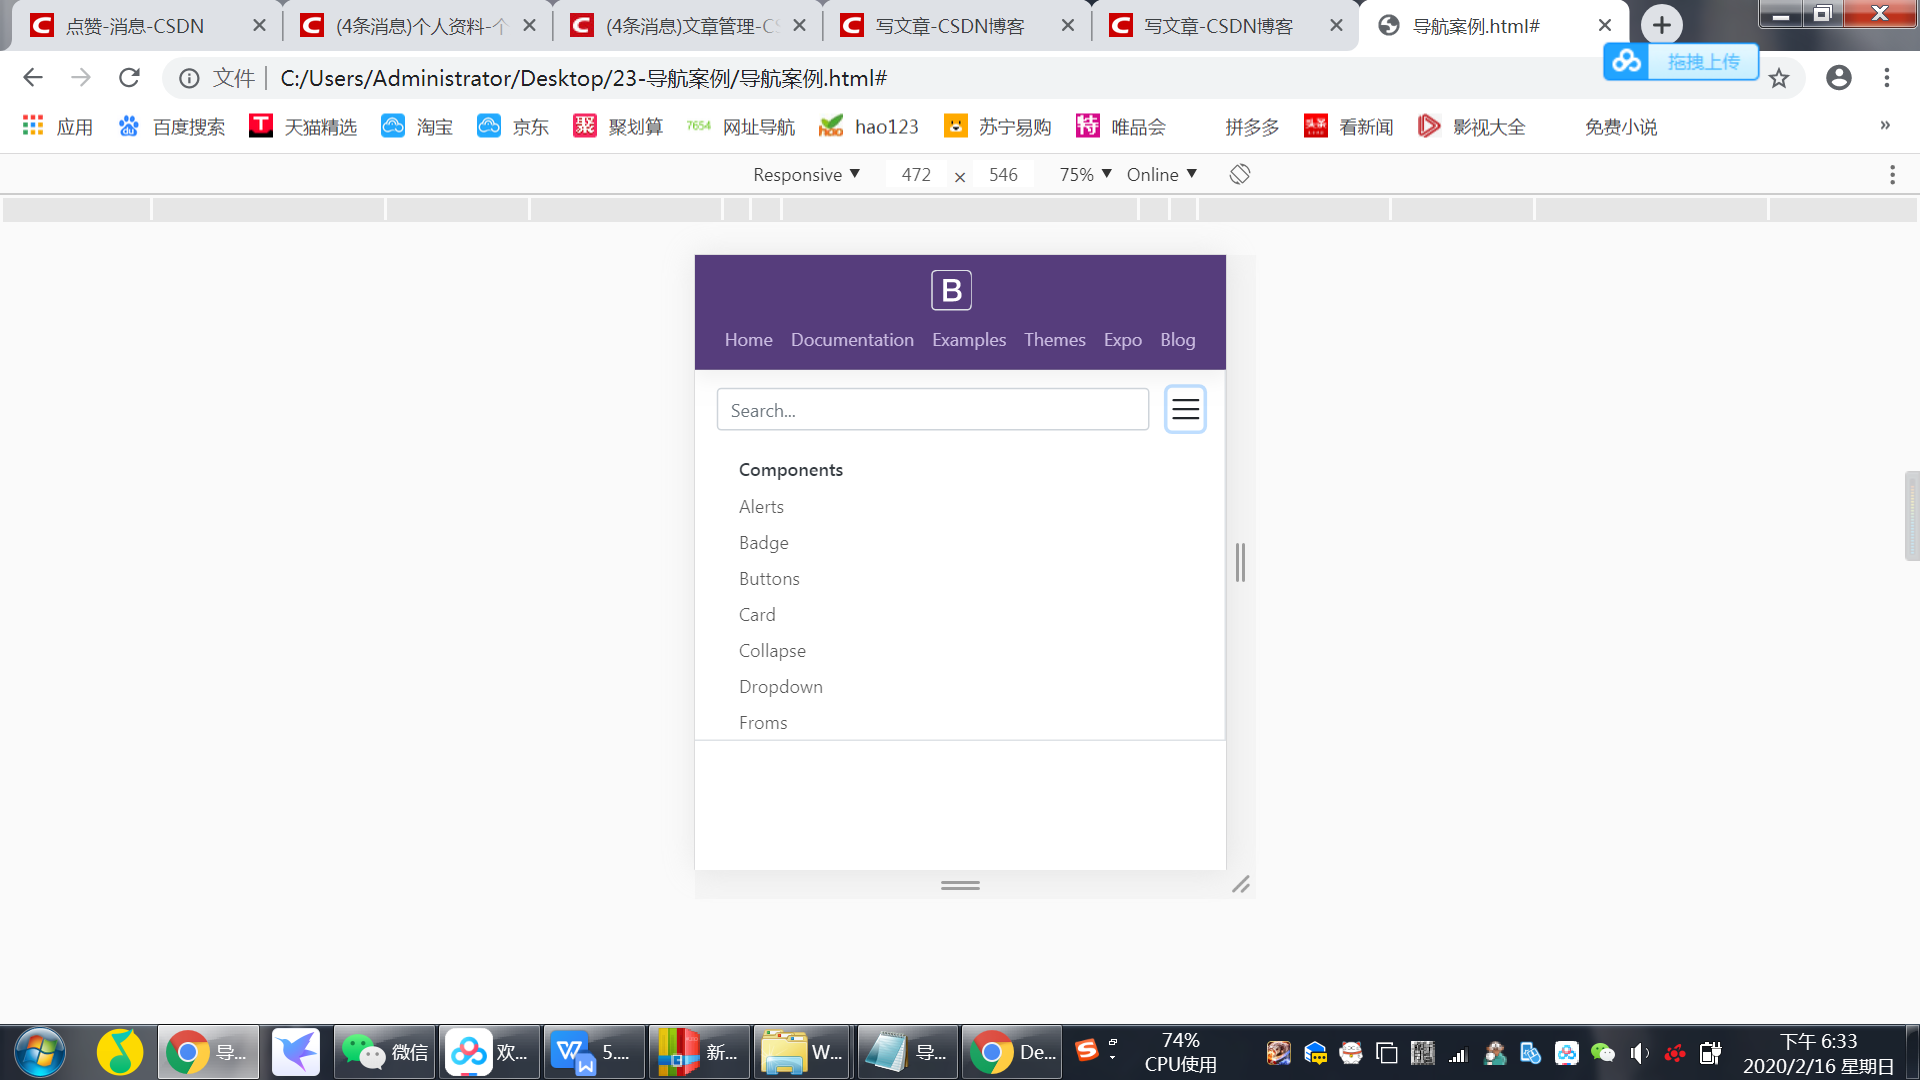Click inside the Search input field
The width and height of the screenshot is (1920, 1080).
click(x=932, y=409)
